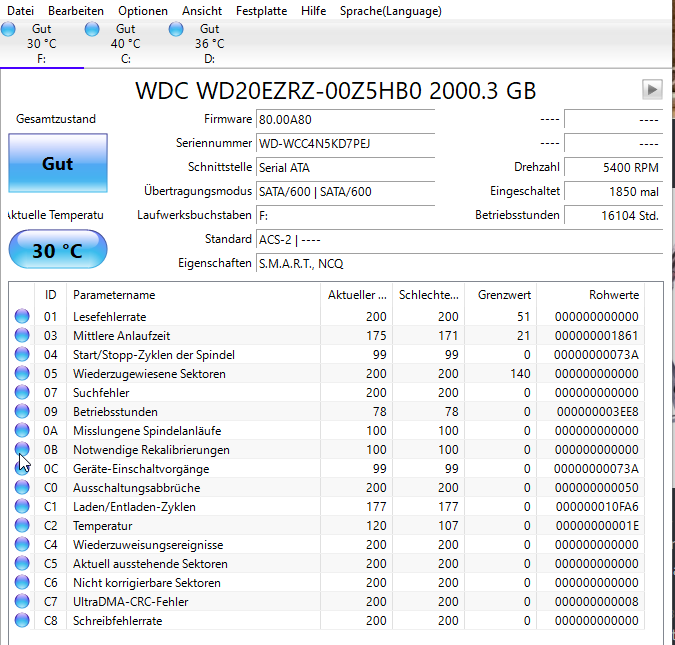Click current value 175 of Mittlere Anlaufzeit
The width and height of the screenshot is (675, 645).
(x=376, y=336)
